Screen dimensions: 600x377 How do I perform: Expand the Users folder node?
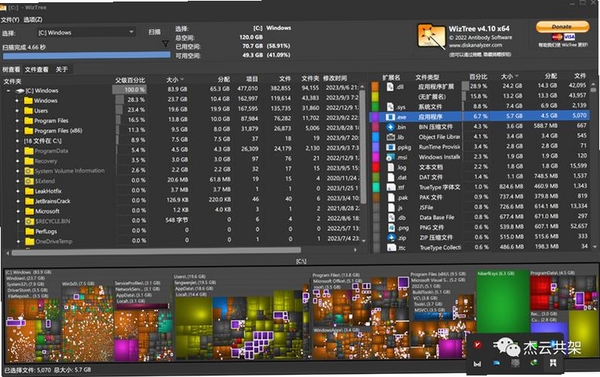click(17, 111)
